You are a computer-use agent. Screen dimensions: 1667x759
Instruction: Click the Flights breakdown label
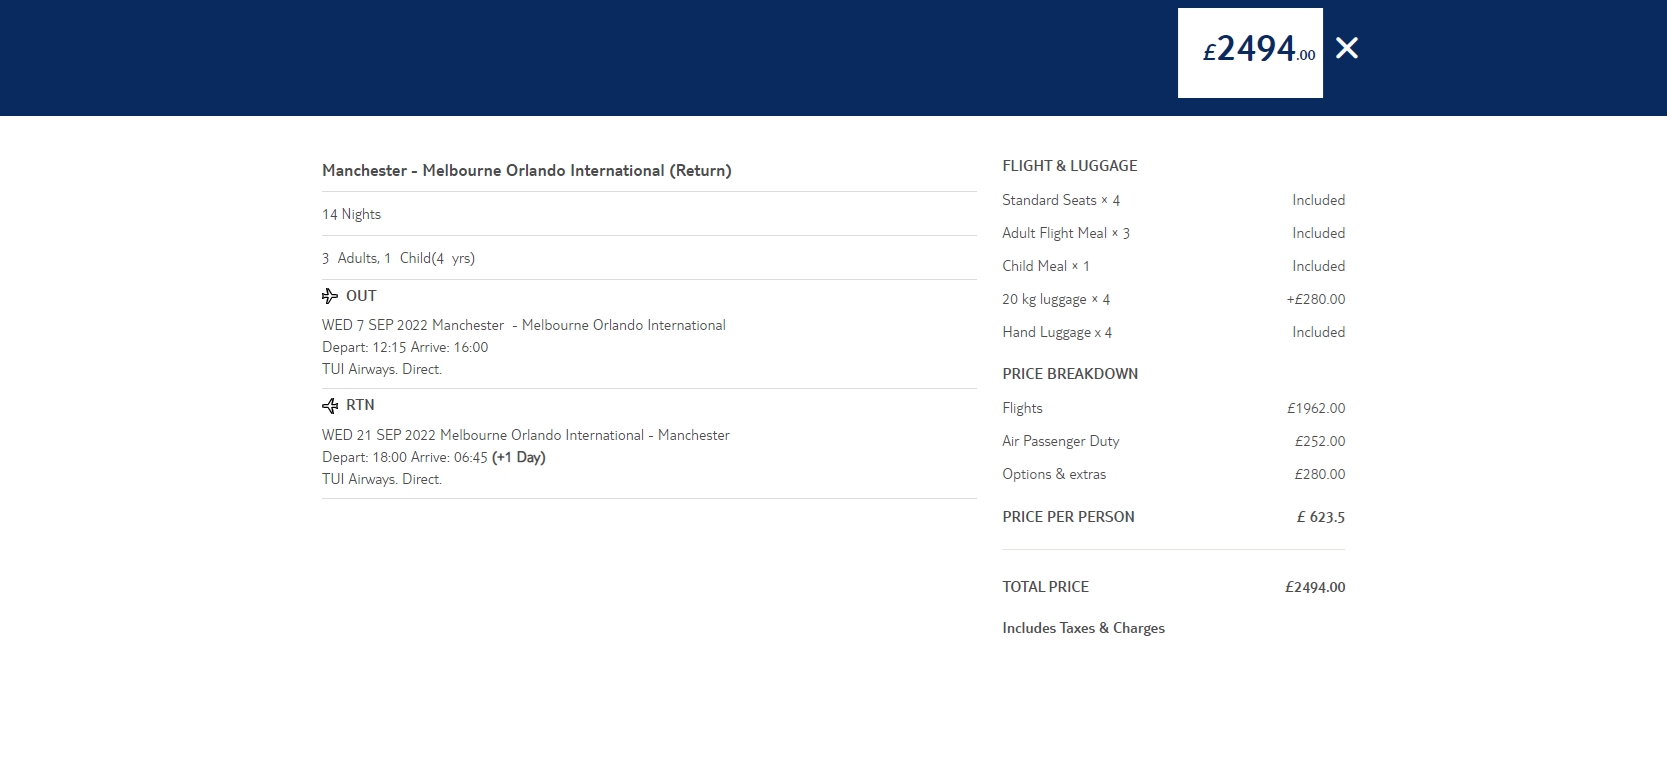pyautogui.click(x=1022, y=408)
